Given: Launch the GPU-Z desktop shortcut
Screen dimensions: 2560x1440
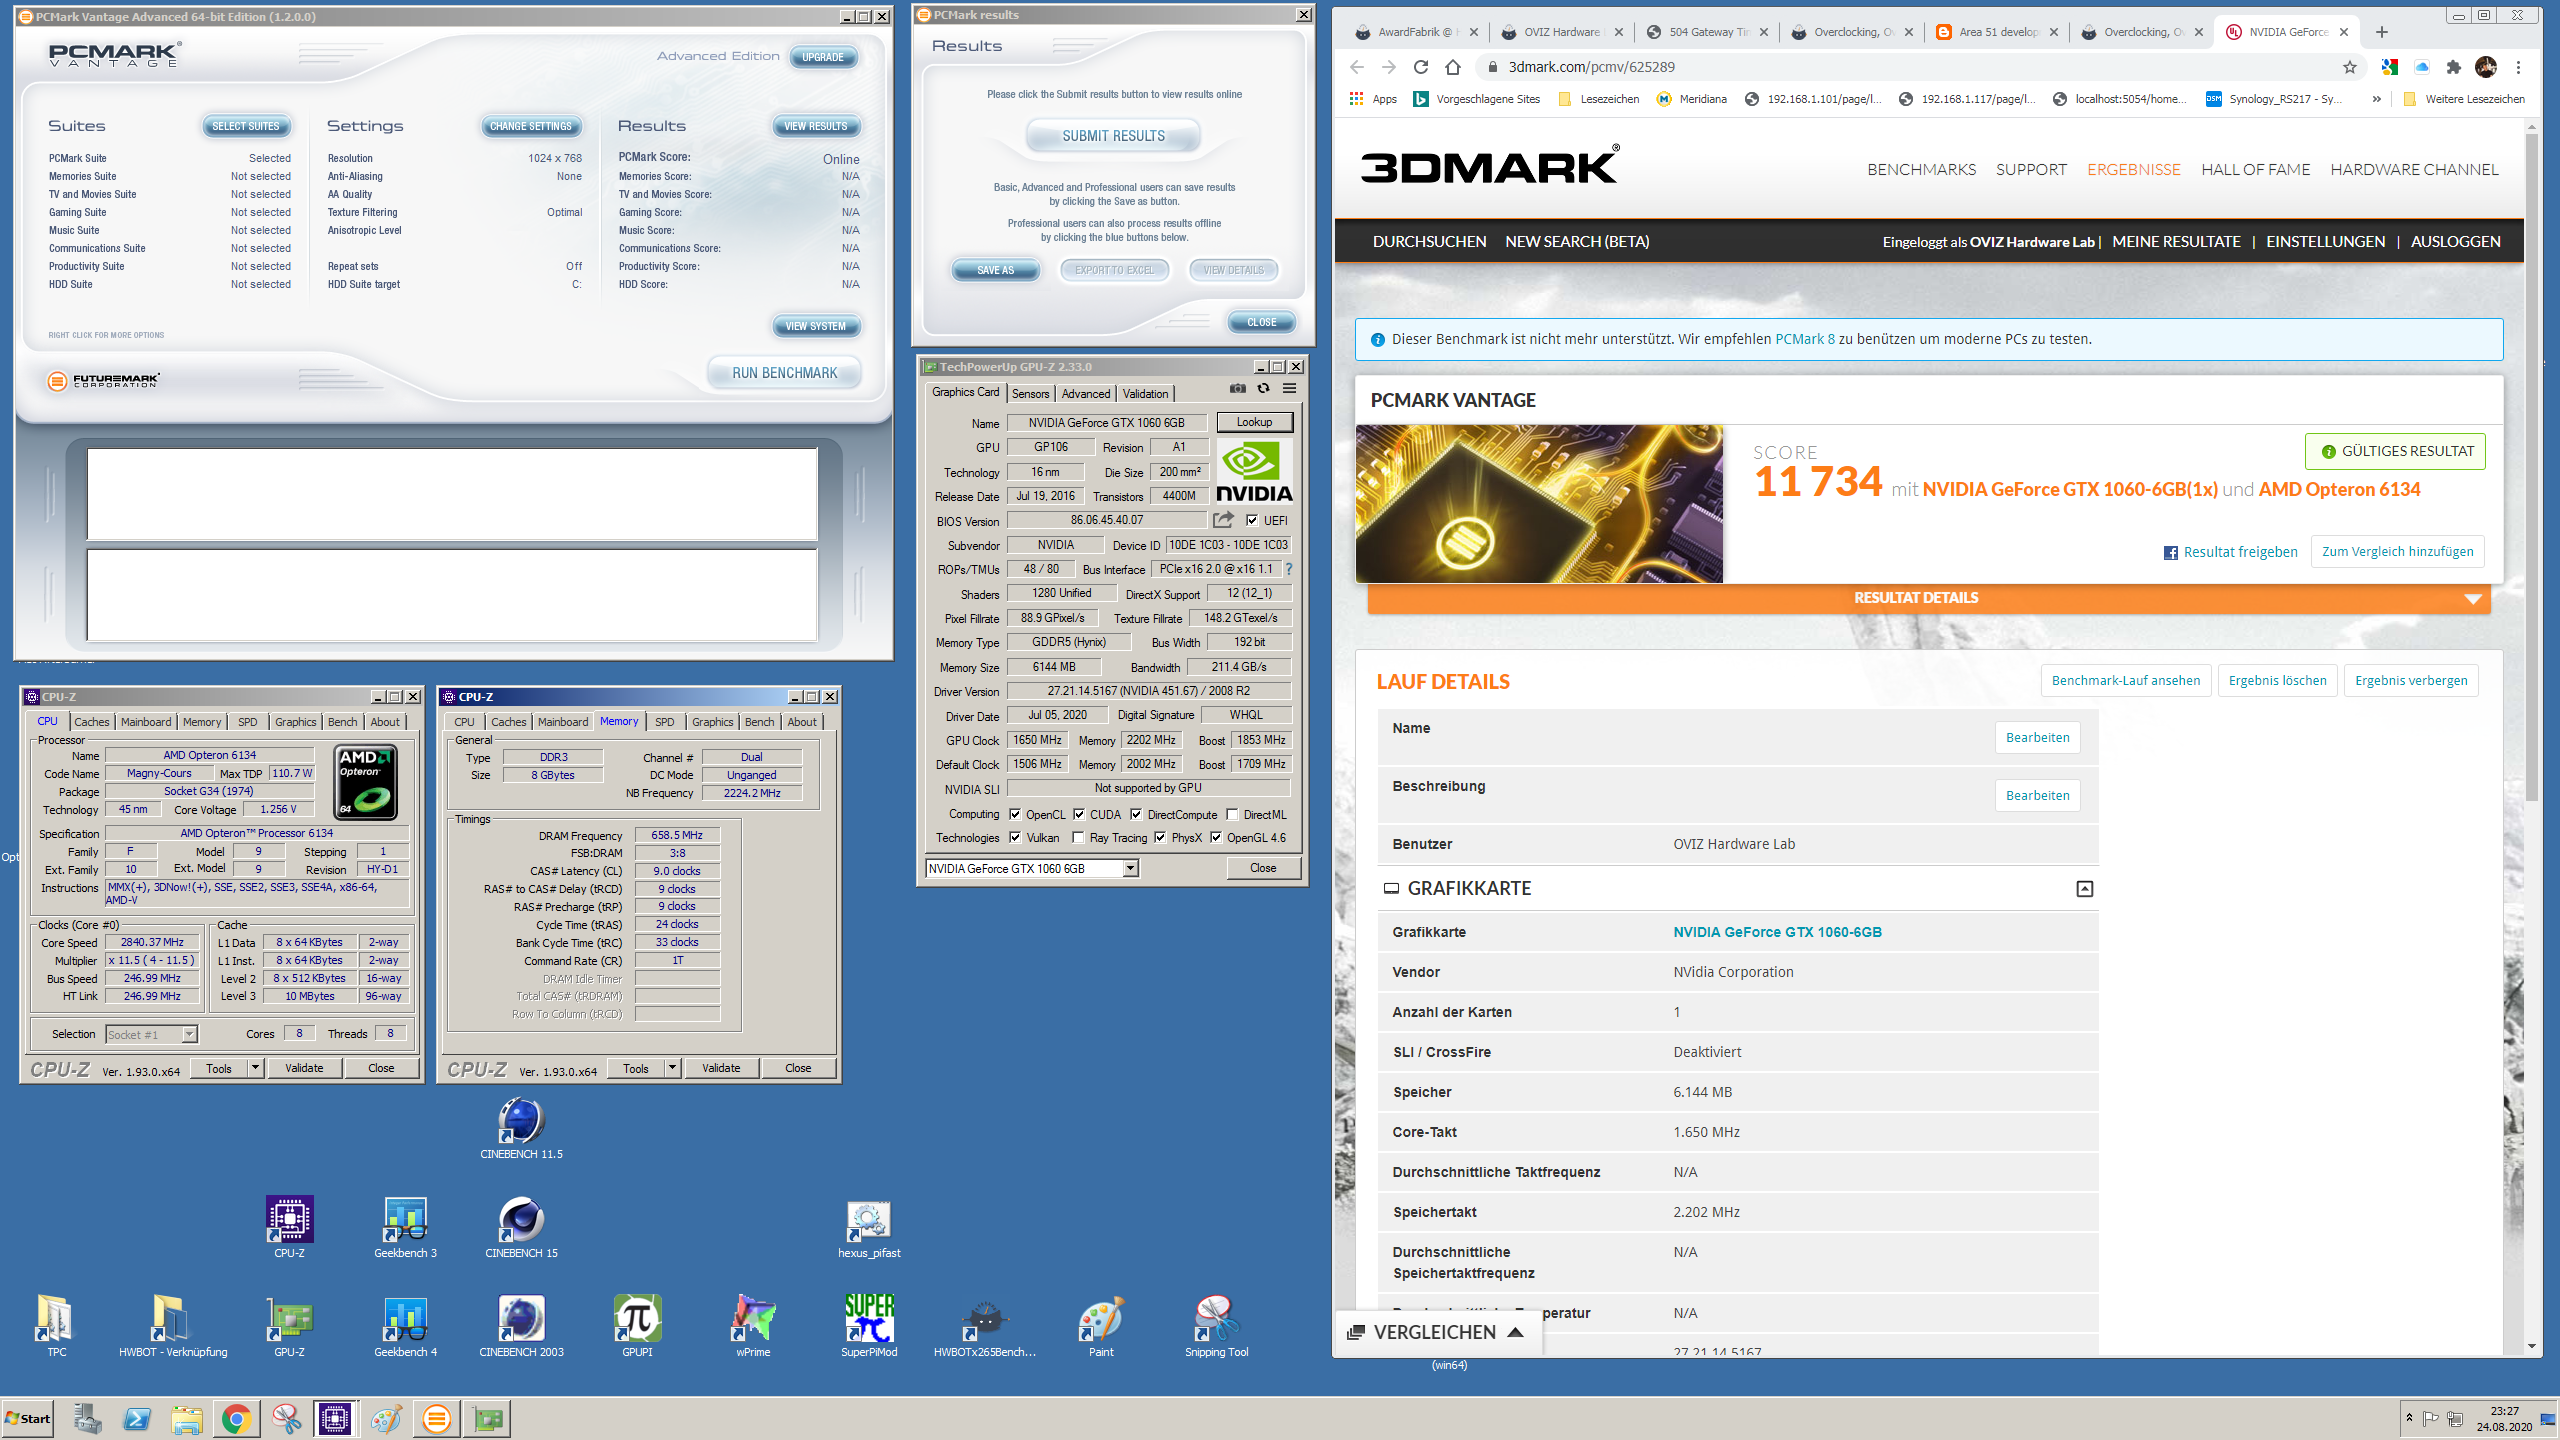Looking at the screenshot, I should click(x=290, y=1326).
